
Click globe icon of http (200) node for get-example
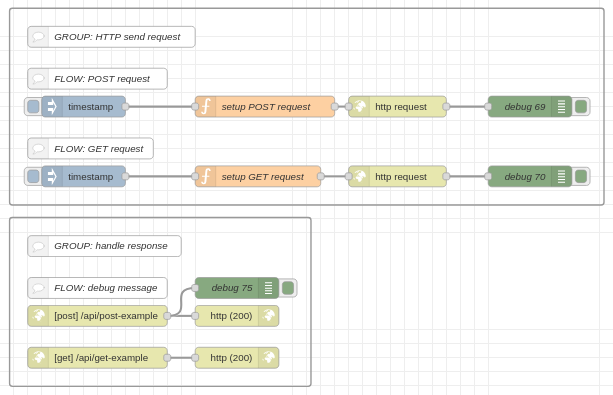click(x=269, y=358)
